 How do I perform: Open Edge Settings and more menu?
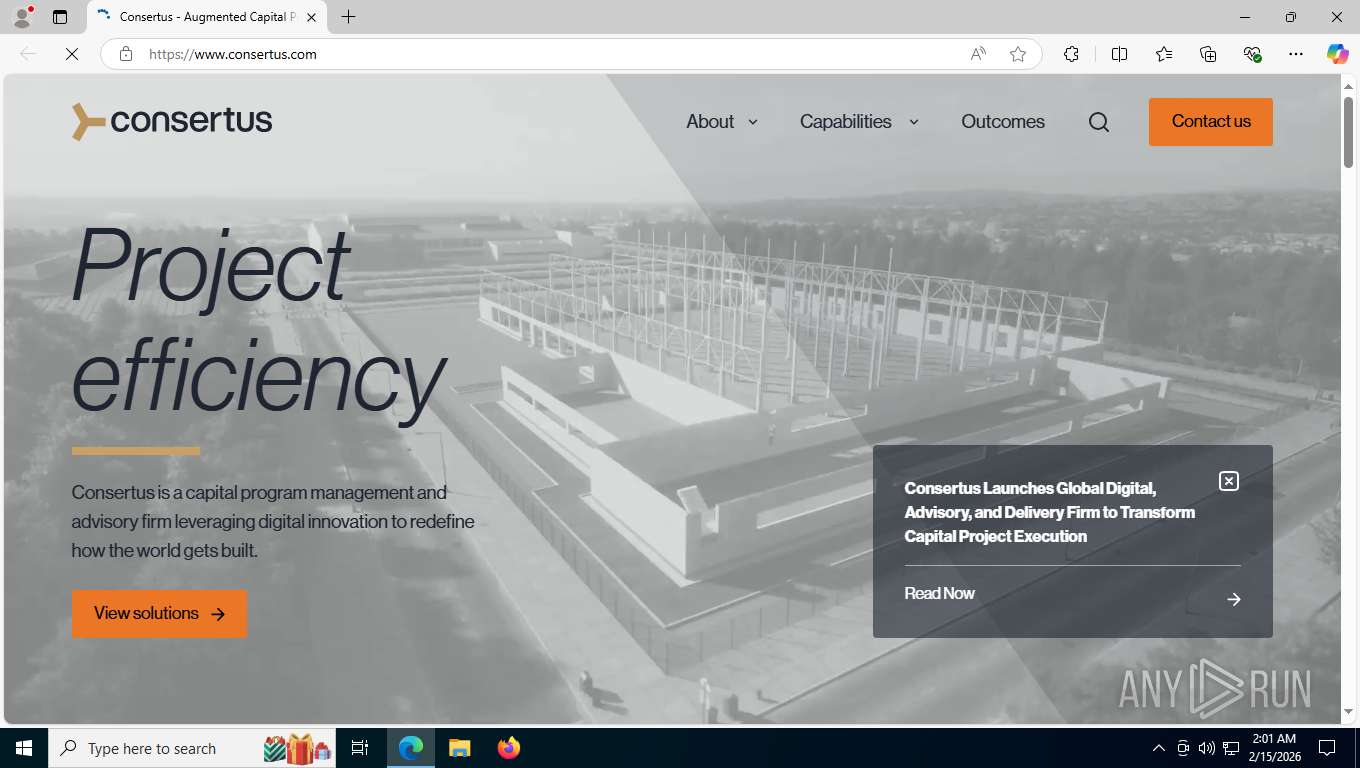click(x=1296, y=54)
